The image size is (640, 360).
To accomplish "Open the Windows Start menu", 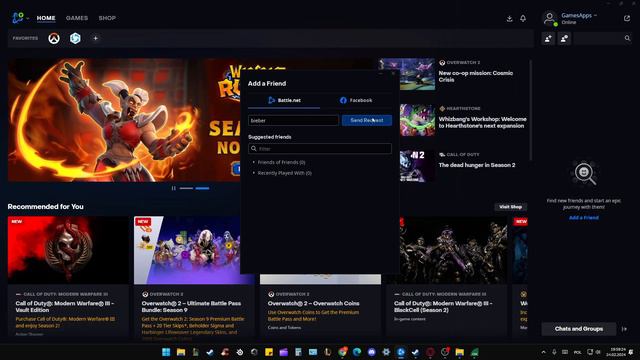I will [166, 352].
